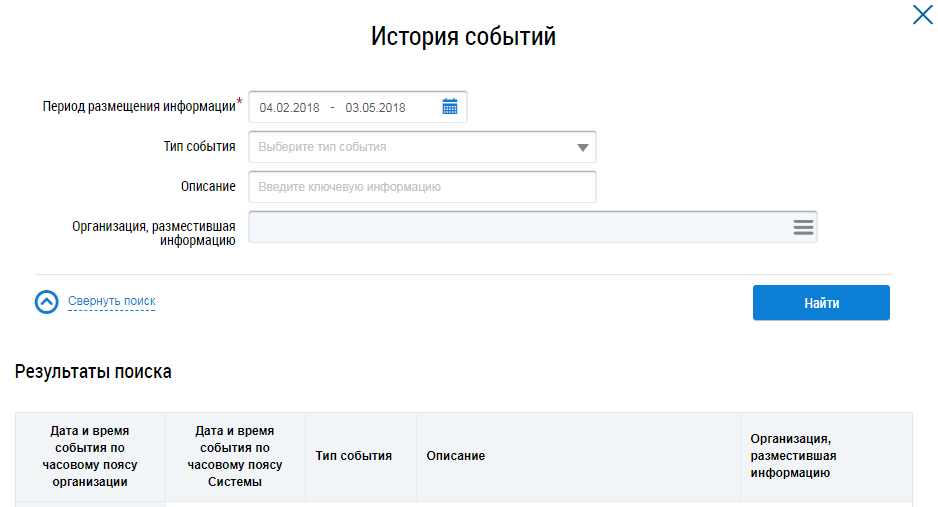Viewport: 938px width, 507px height.
Task: Click the Результаты поиска heading
Action: point(93,372)
